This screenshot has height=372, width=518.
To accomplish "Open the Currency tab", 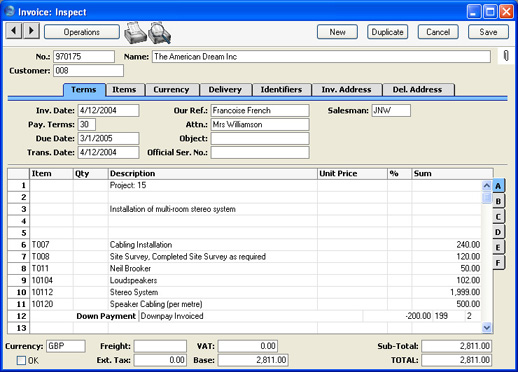I will pos(171,90).
